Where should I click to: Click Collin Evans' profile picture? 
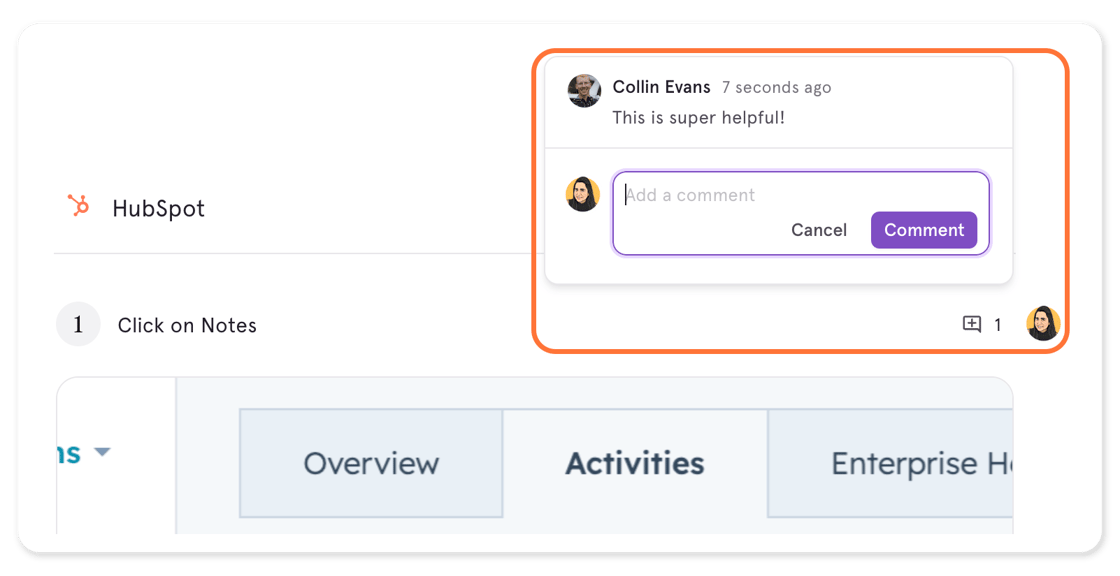584,91
